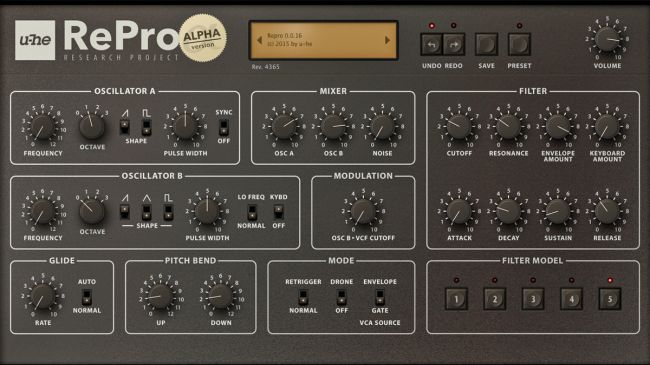Click Oscillator A Pulse Width knob
This screenshot has height=365, width=650.
pos(185,127)
